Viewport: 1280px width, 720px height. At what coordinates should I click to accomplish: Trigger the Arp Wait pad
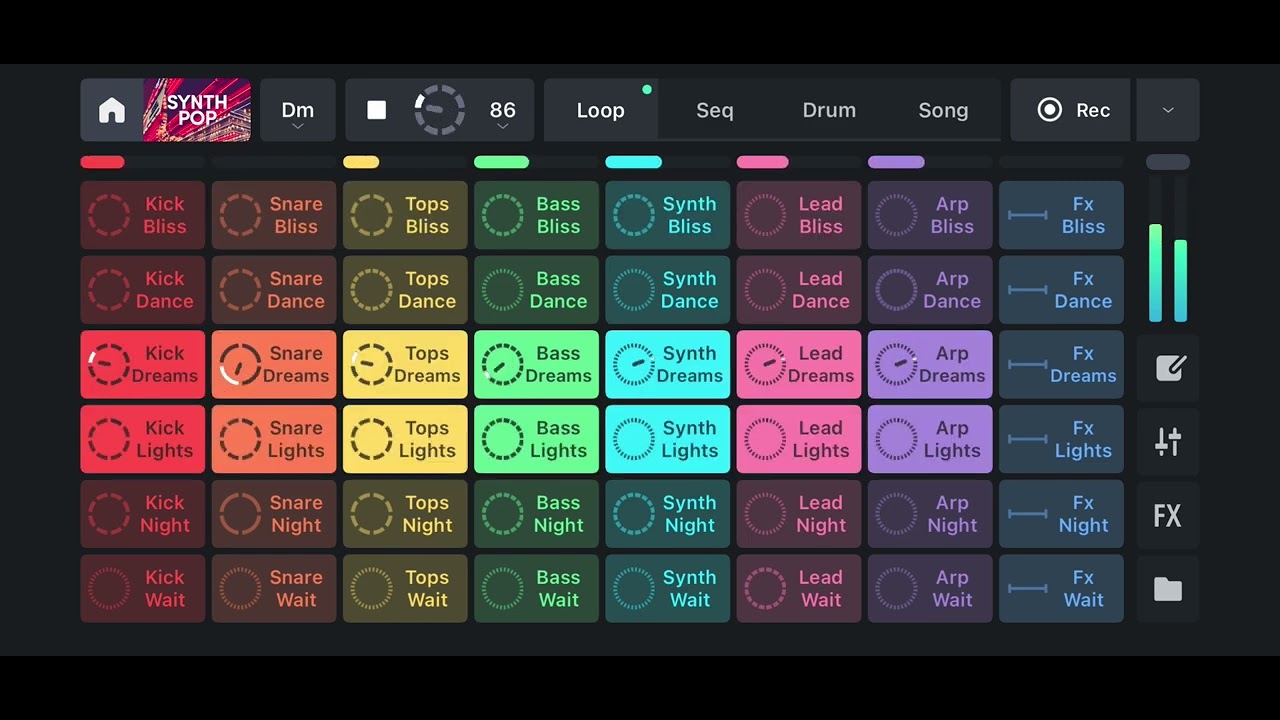(x=930, y=589)
